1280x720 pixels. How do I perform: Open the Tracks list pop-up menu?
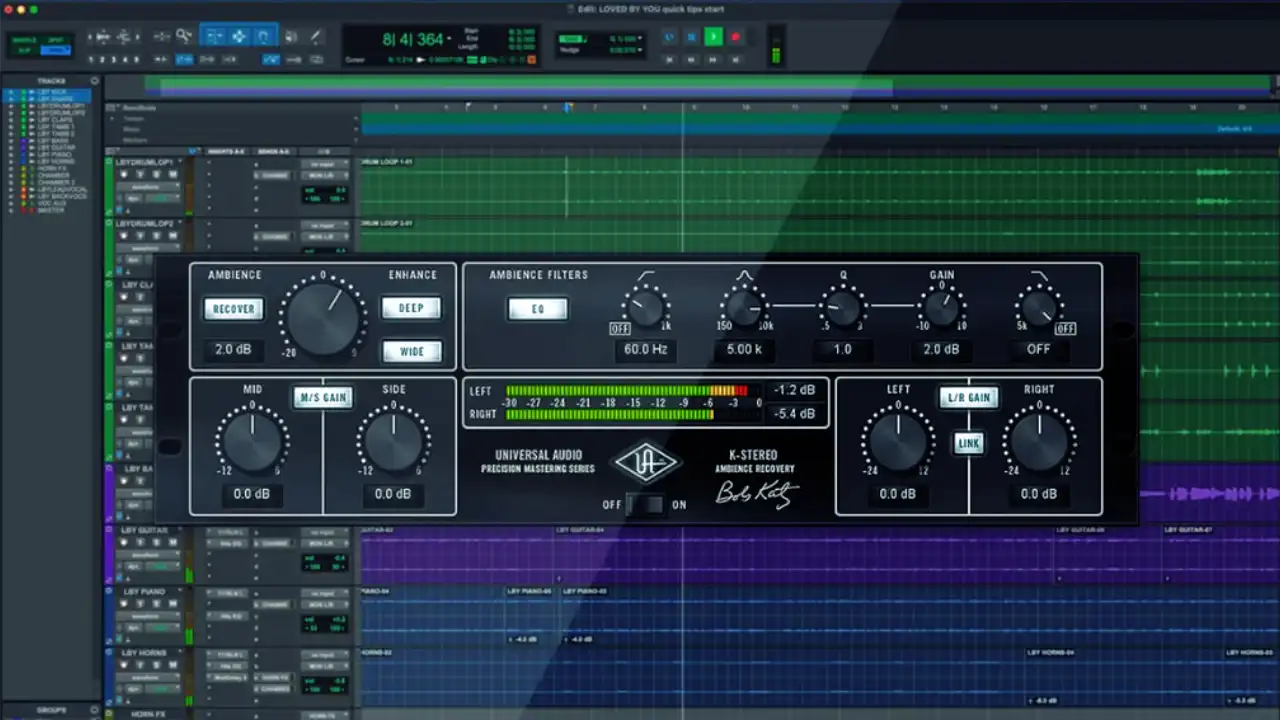[95, 81]
